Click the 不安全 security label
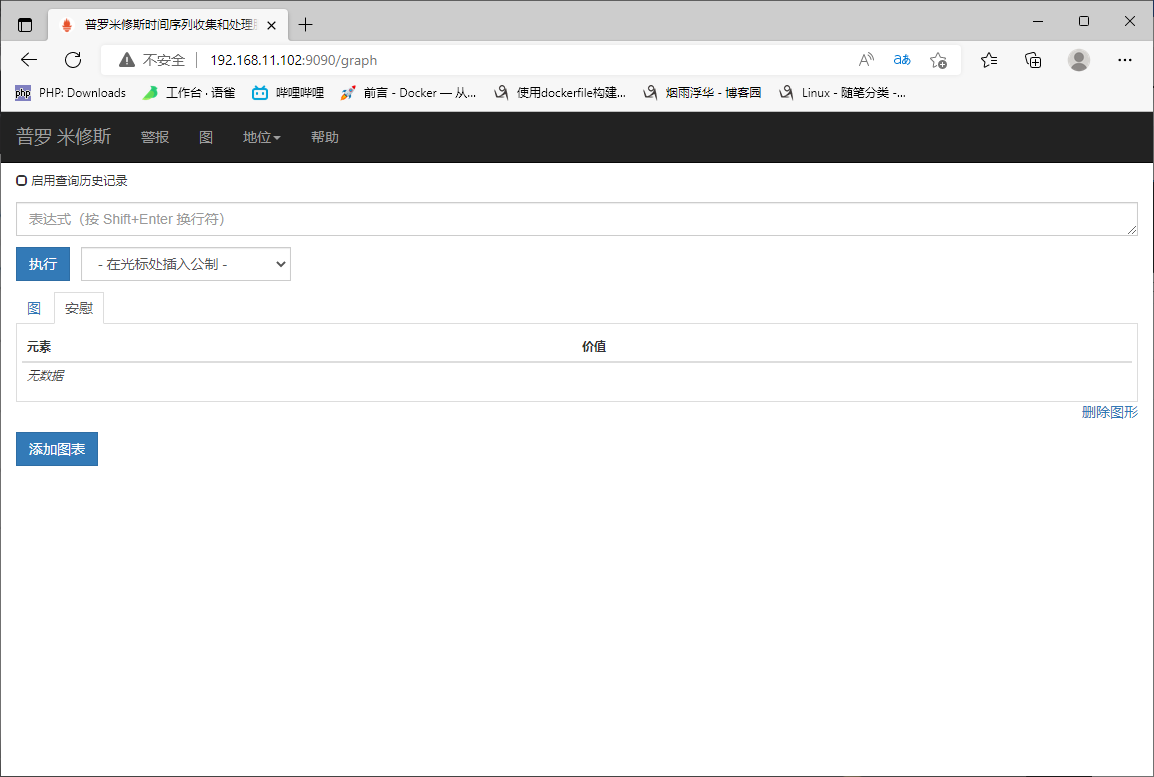Image resolution: width=1154 pixels, height=777 pixels. click(x=163, y=60)
